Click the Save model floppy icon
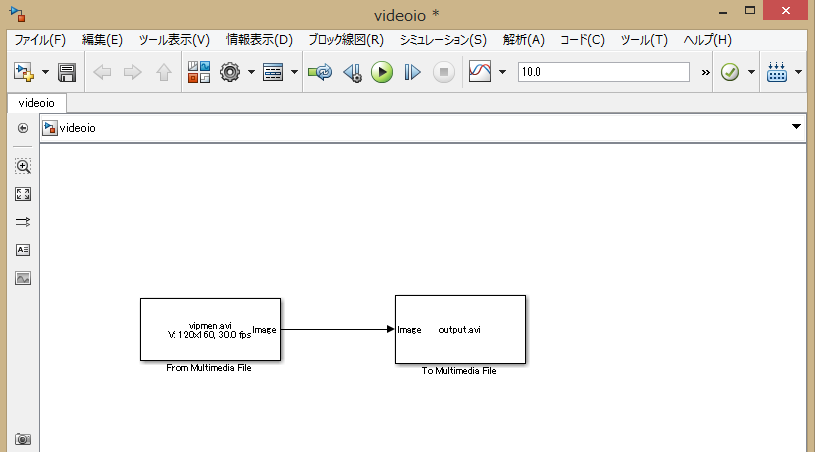The height and width of the screenshot is (452, 815). (67, 72)
